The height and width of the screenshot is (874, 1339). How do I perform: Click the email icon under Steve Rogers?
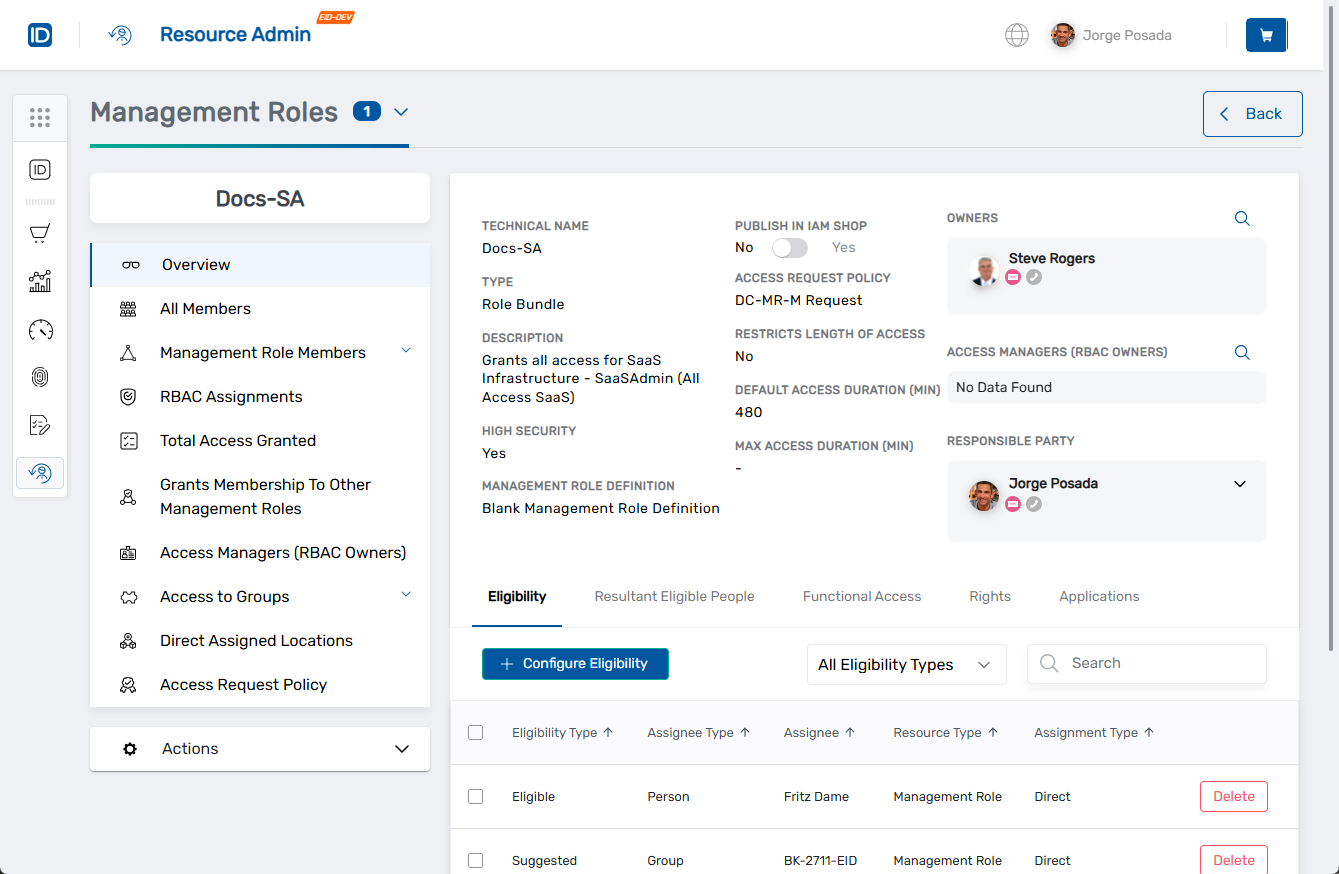(x=1013, y=276)
